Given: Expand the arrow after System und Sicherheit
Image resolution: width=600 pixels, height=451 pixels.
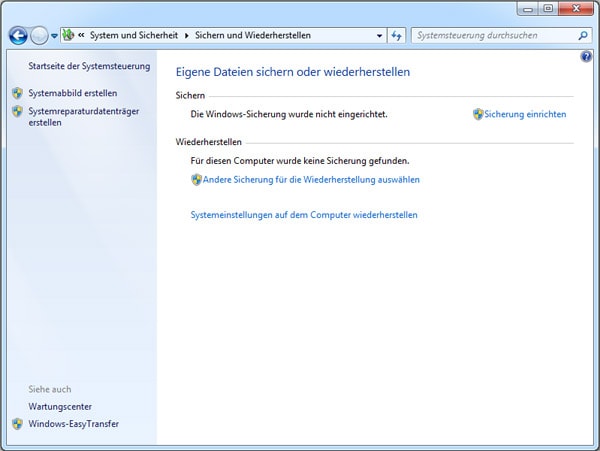Looking at the screenshot, I should click(186, 36).
